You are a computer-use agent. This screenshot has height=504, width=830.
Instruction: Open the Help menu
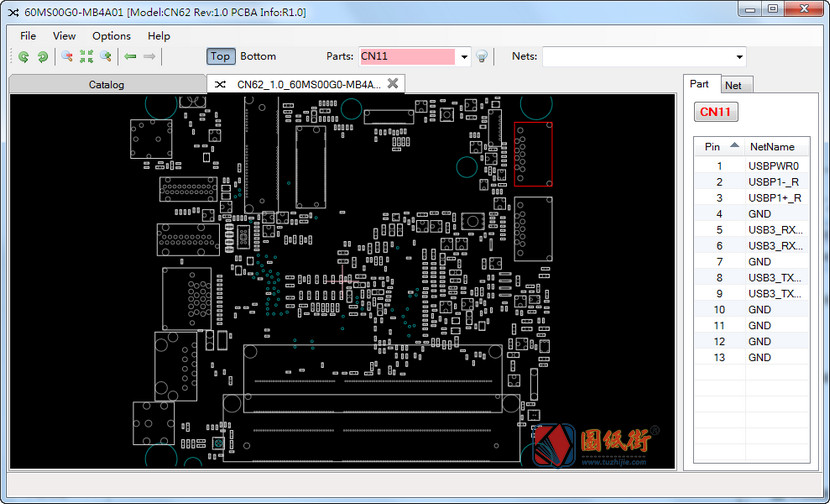pyautogui.click(x=159, y=36)
